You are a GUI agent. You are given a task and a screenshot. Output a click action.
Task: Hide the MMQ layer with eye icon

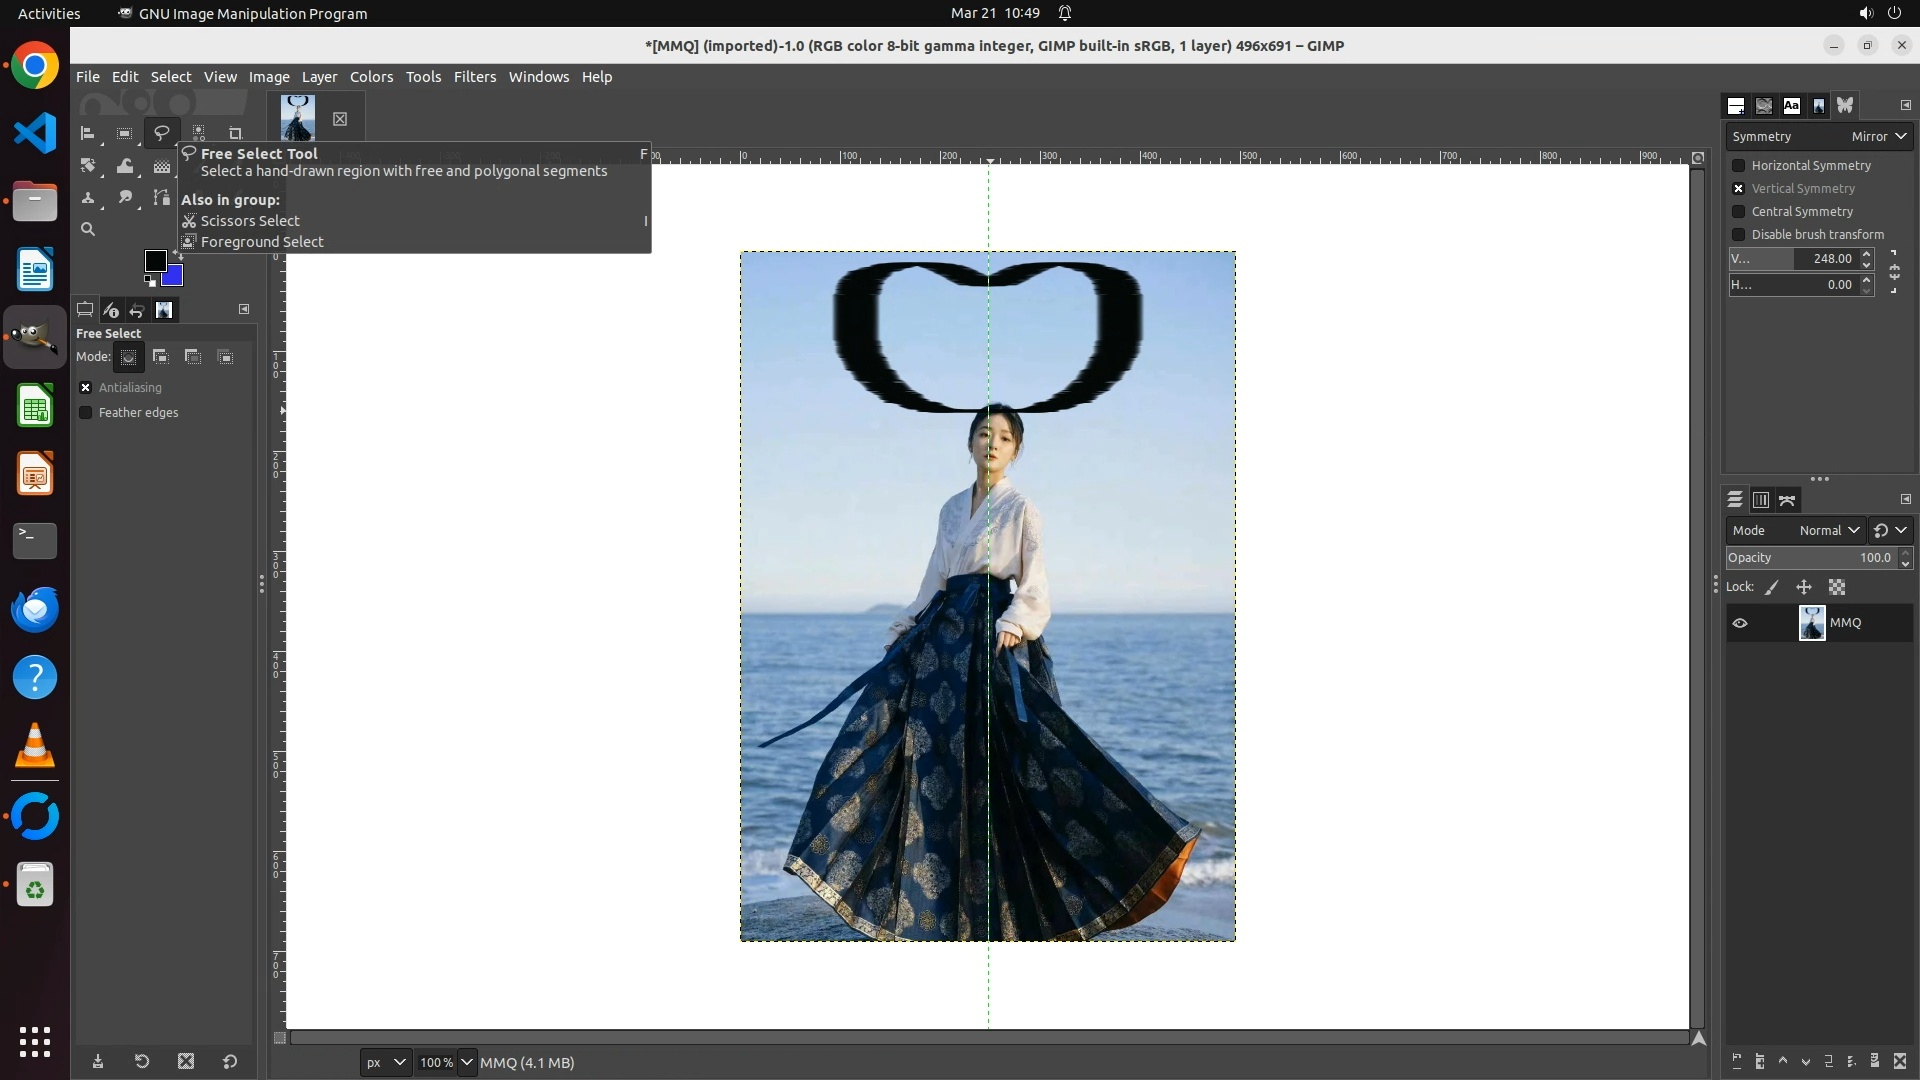point(1740,623)
